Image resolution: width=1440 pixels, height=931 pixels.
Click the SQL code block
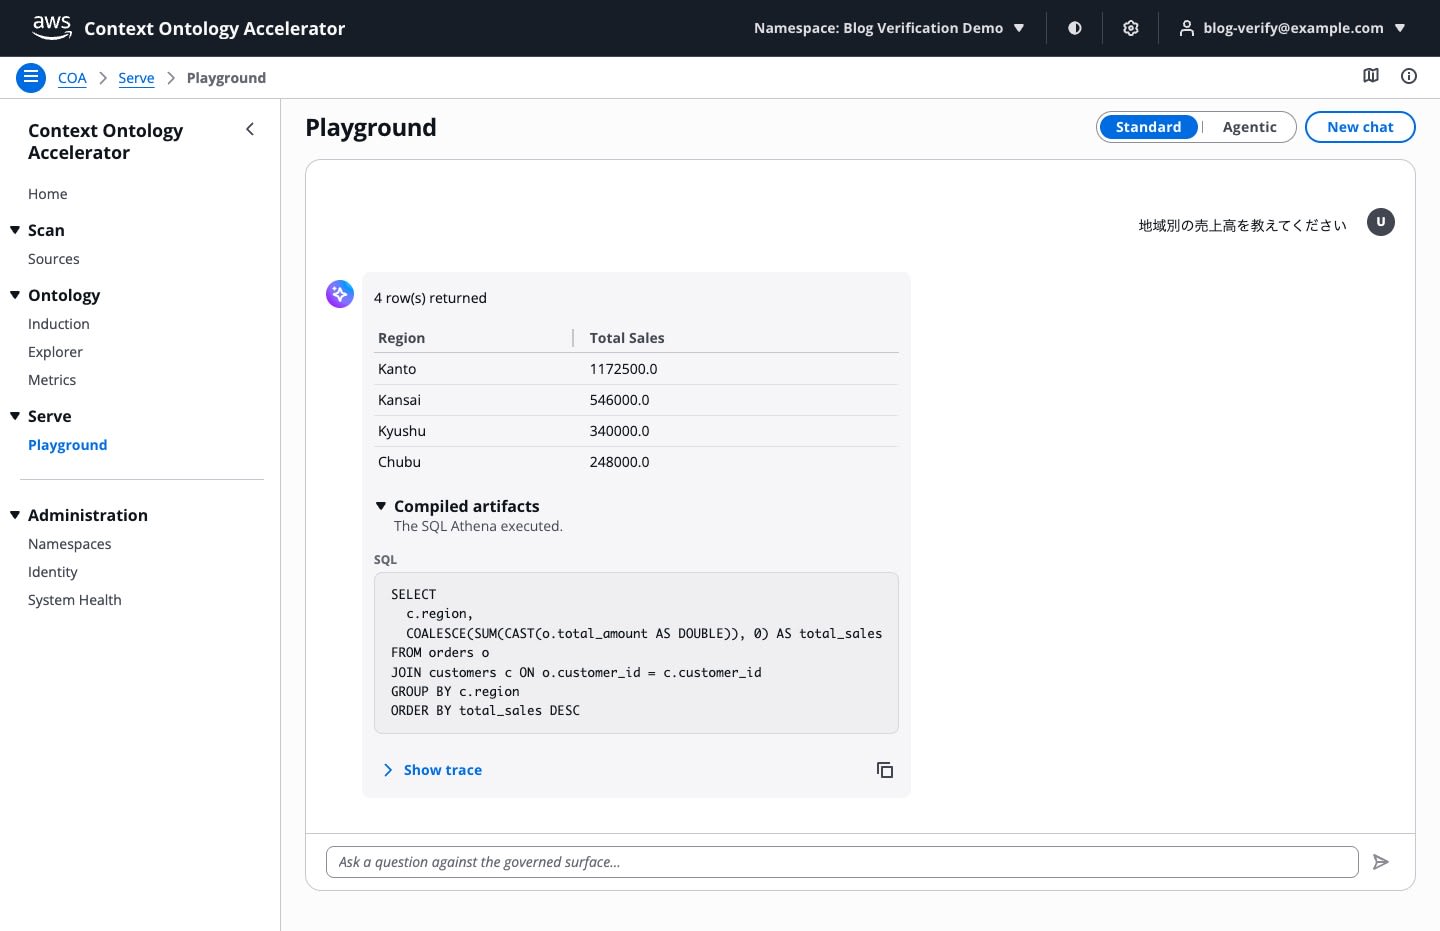pos(636,653)
